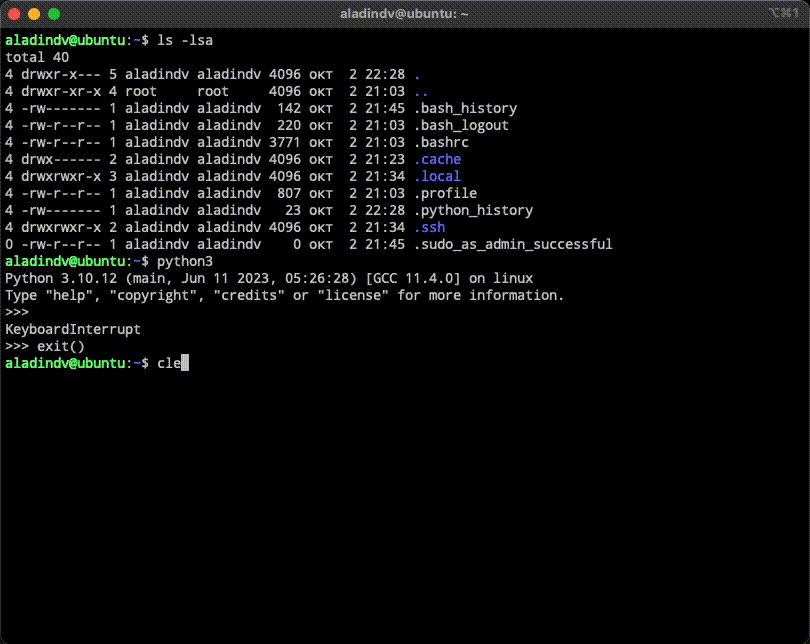Click the .bashrc filename entry
This screenshot has width=810, height=644.
441,142
